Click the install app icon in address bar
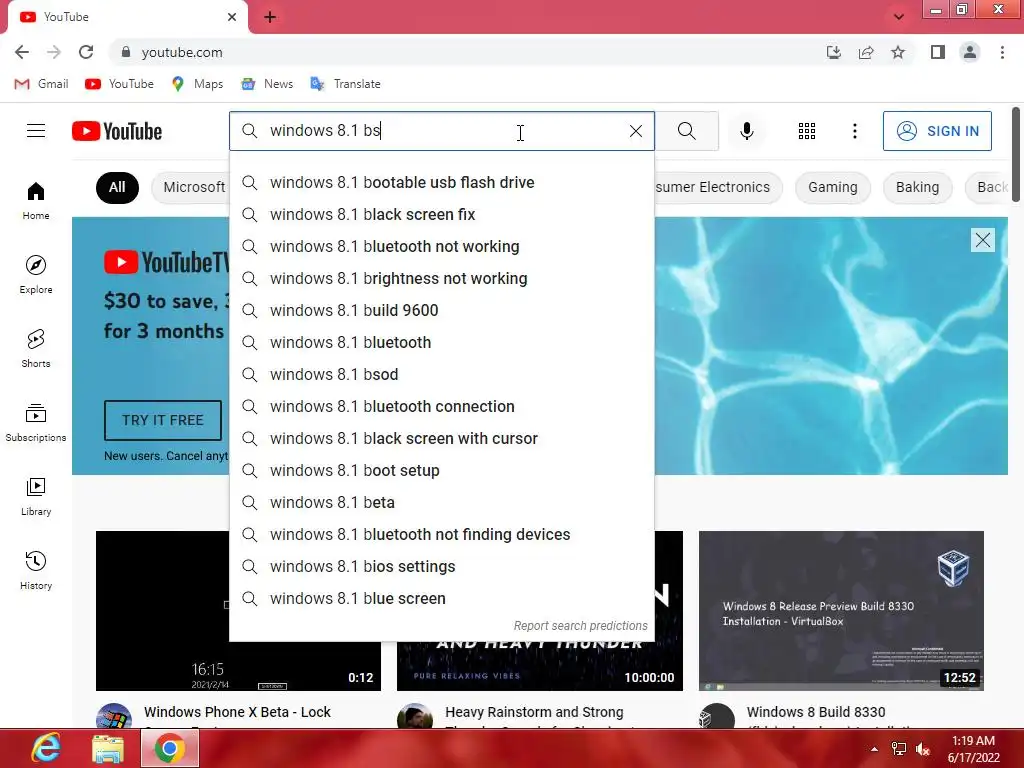This screenshot has height=768, width=1024. pos(833,52)
